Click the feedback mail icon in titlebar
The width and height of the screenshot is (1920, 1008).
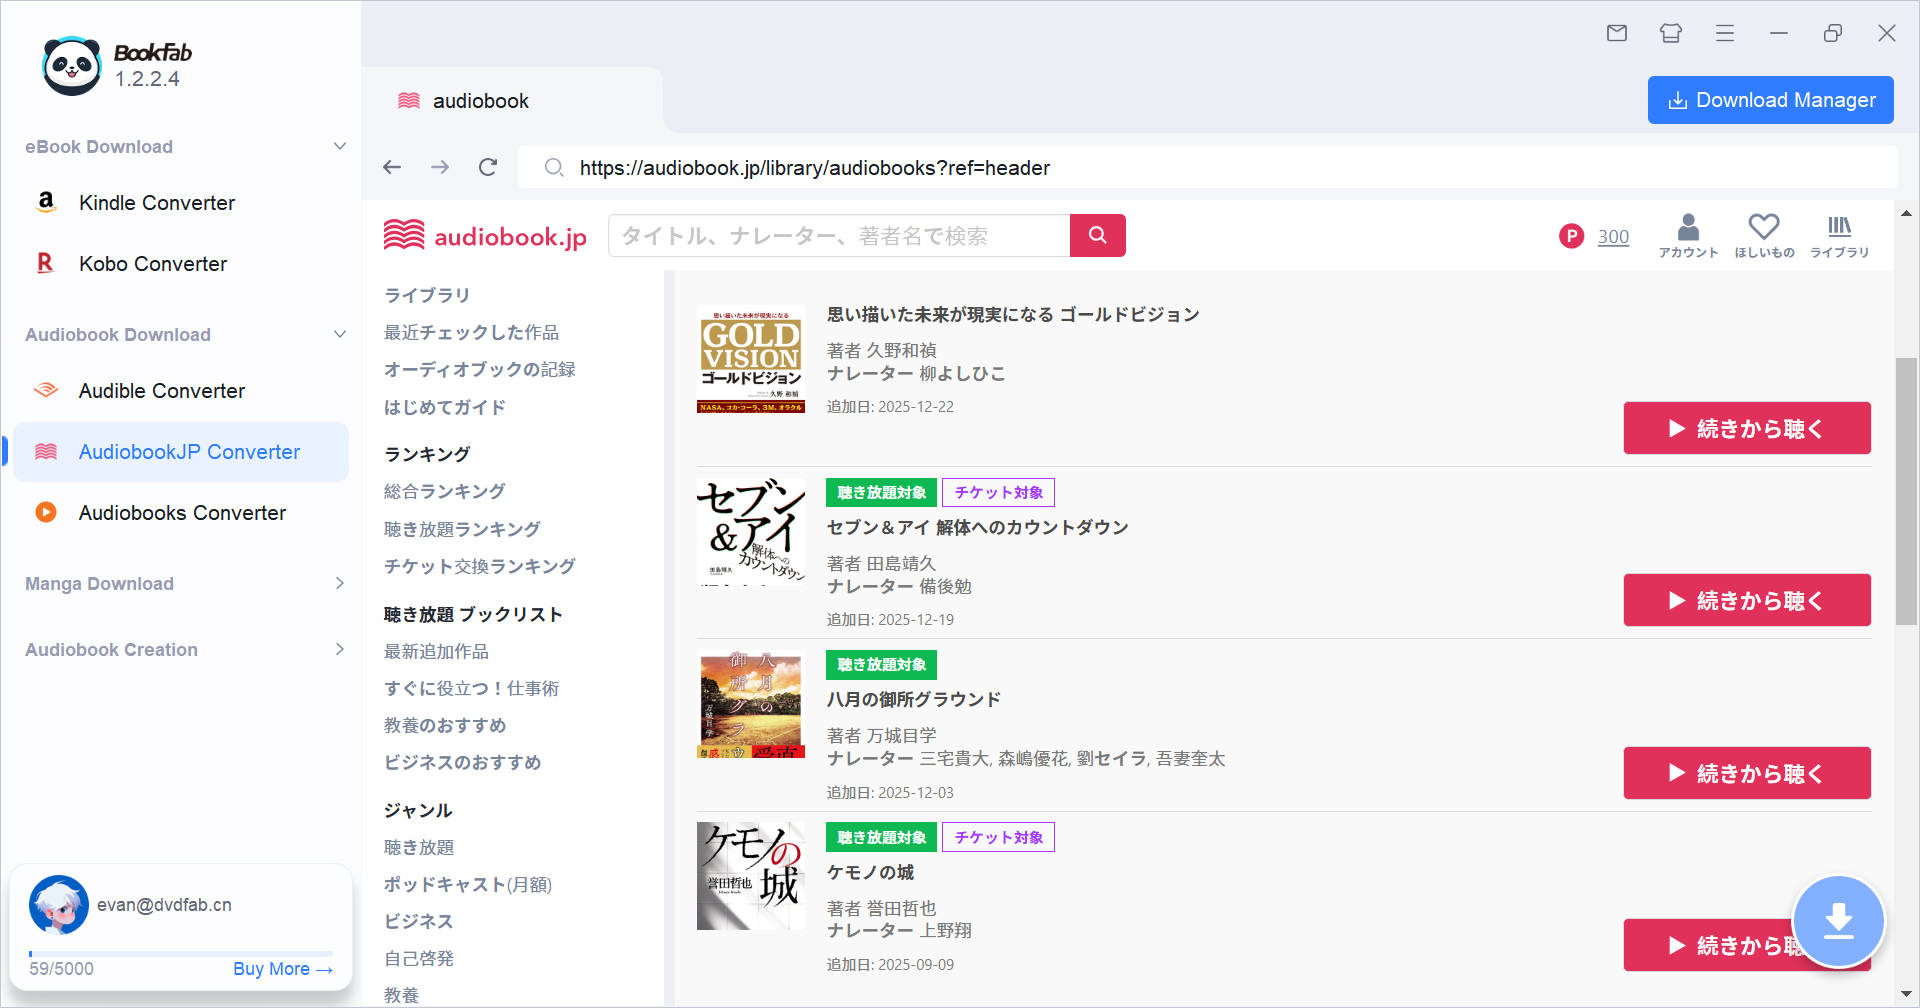coord(1616,33)
